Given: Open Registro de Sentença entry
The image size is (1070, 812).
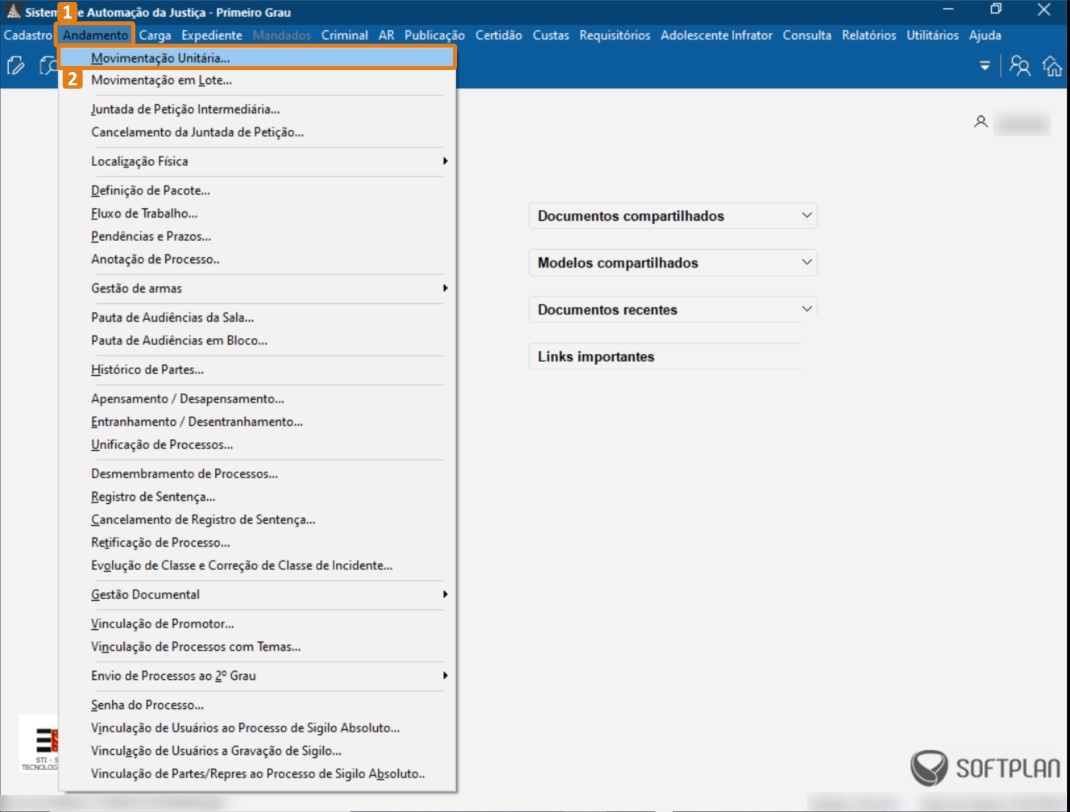Looking at the screenshot, I should pos(257,497).
